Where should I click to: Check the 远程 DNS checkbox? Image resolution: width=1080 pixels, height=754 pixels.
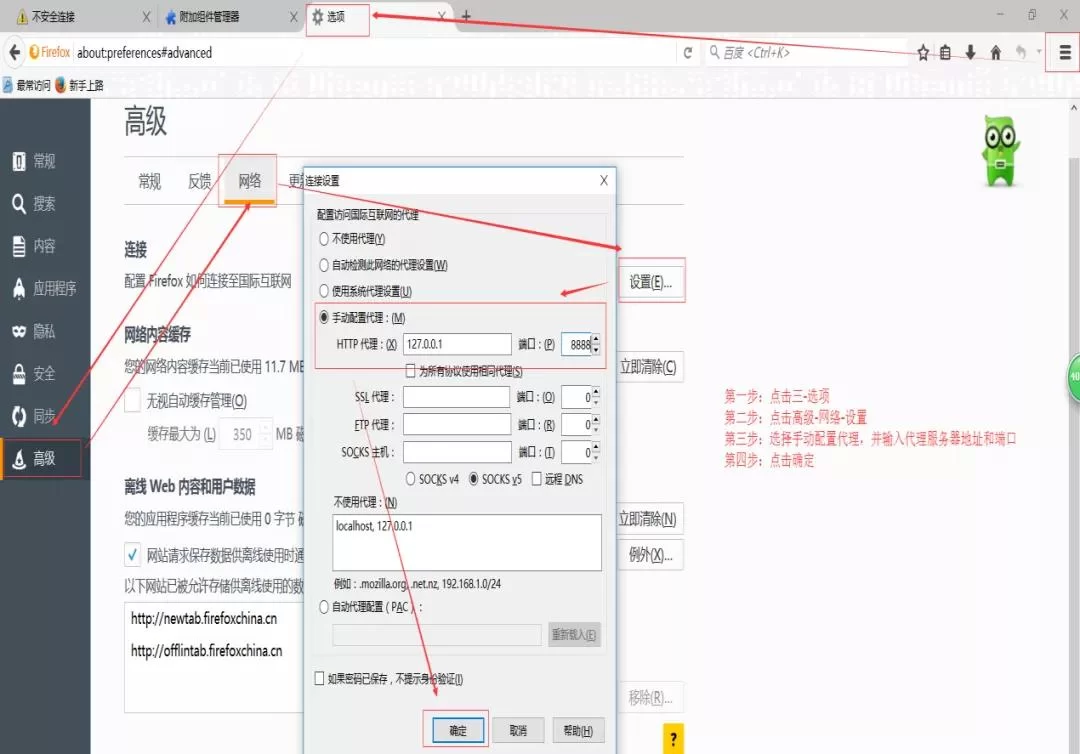click(x=538, y=479)
